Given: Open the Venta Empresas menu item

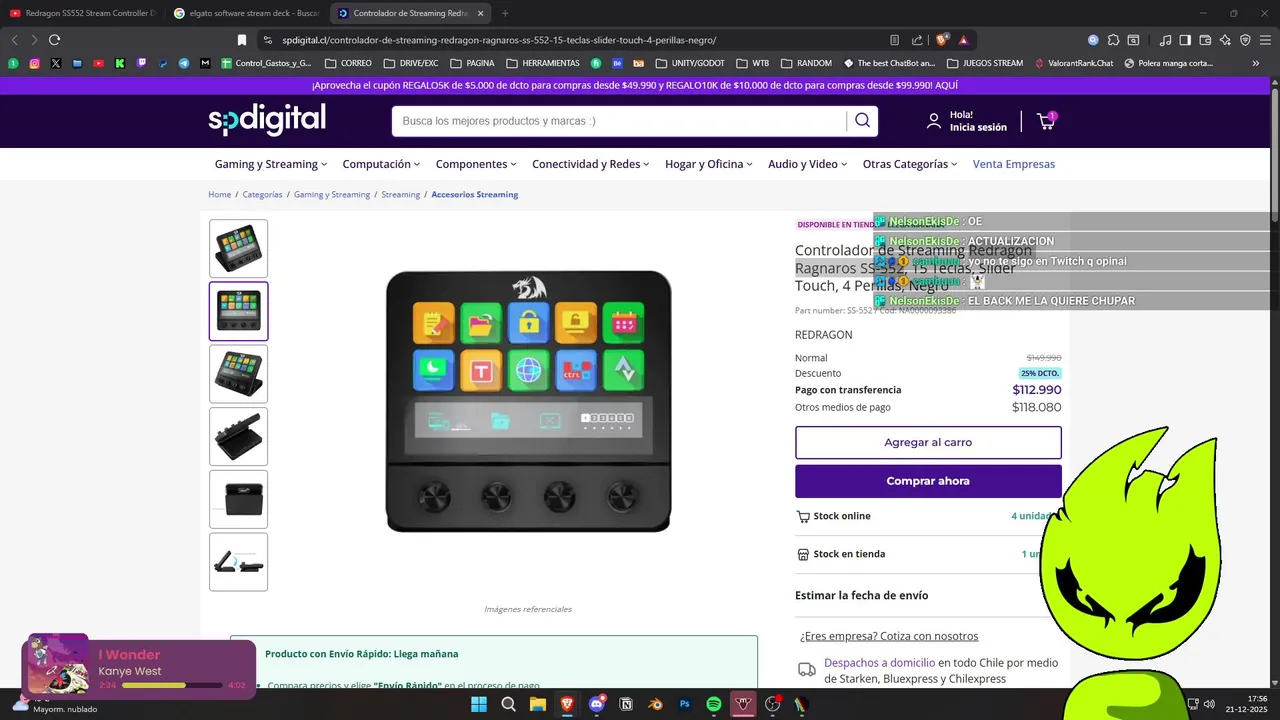Looking at the screenshot, I should 1014,164.
